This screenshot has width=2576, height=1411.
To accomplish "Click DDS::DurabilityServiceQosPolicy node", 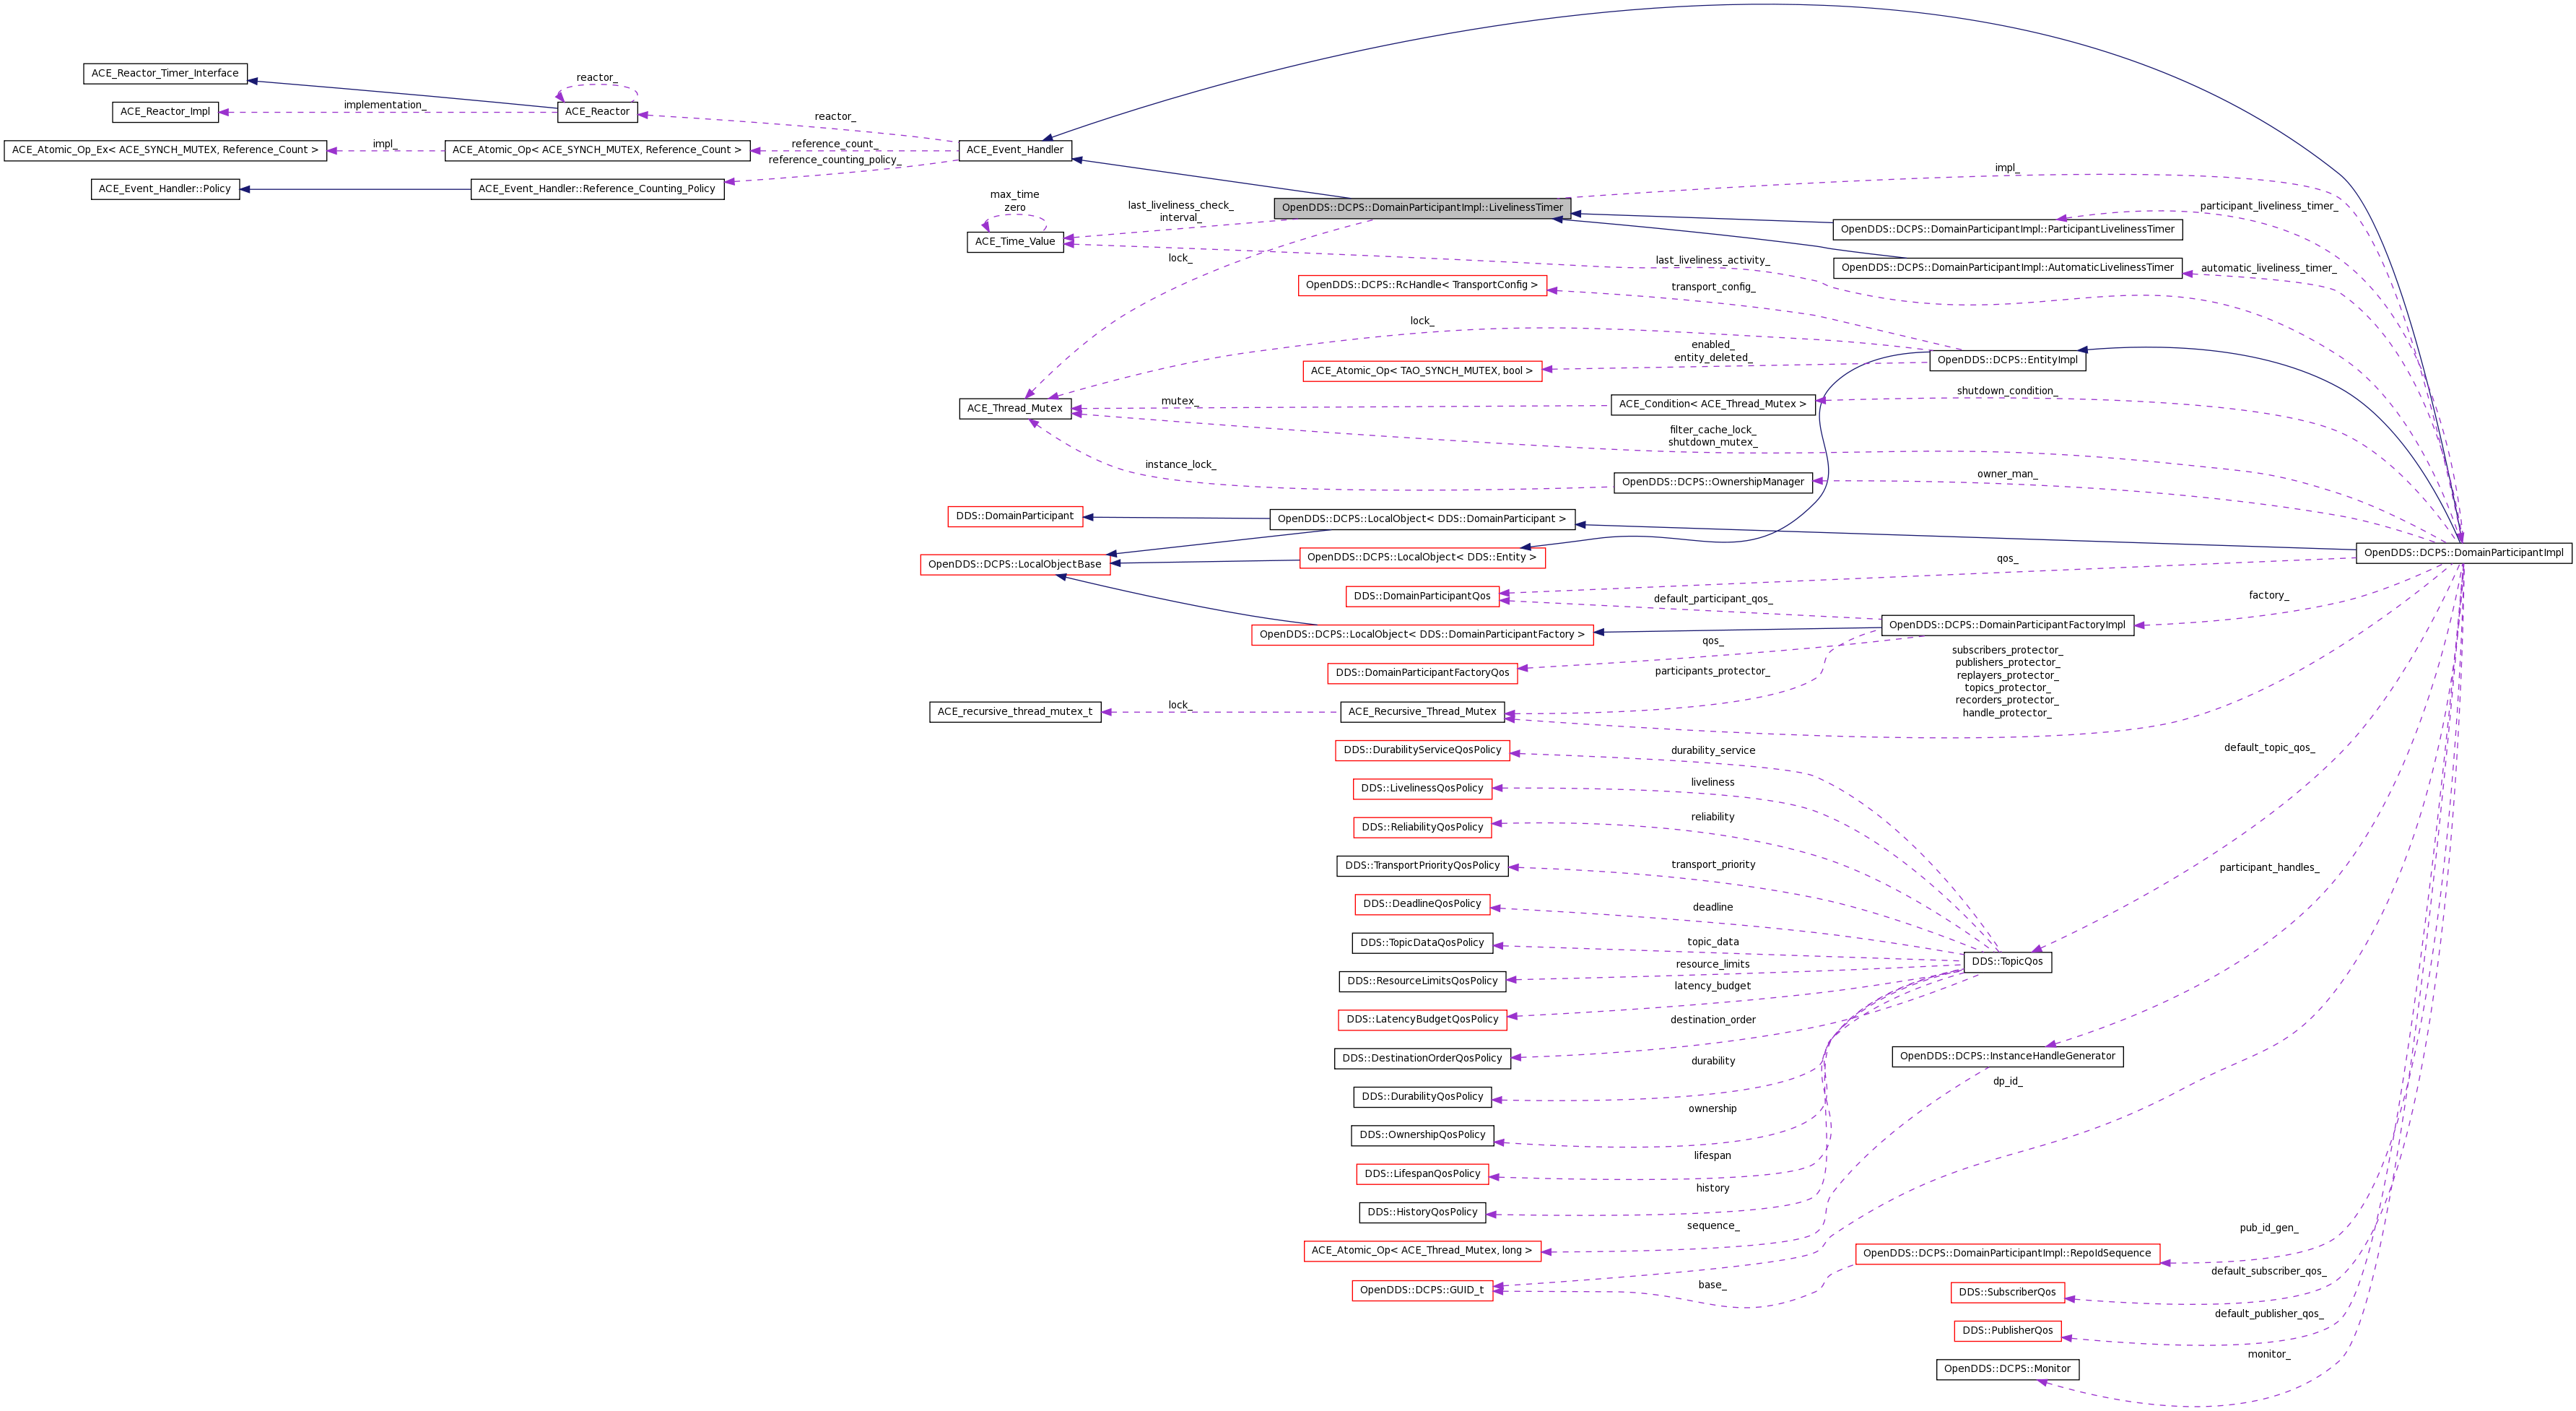I will [x=1422, y=750].
